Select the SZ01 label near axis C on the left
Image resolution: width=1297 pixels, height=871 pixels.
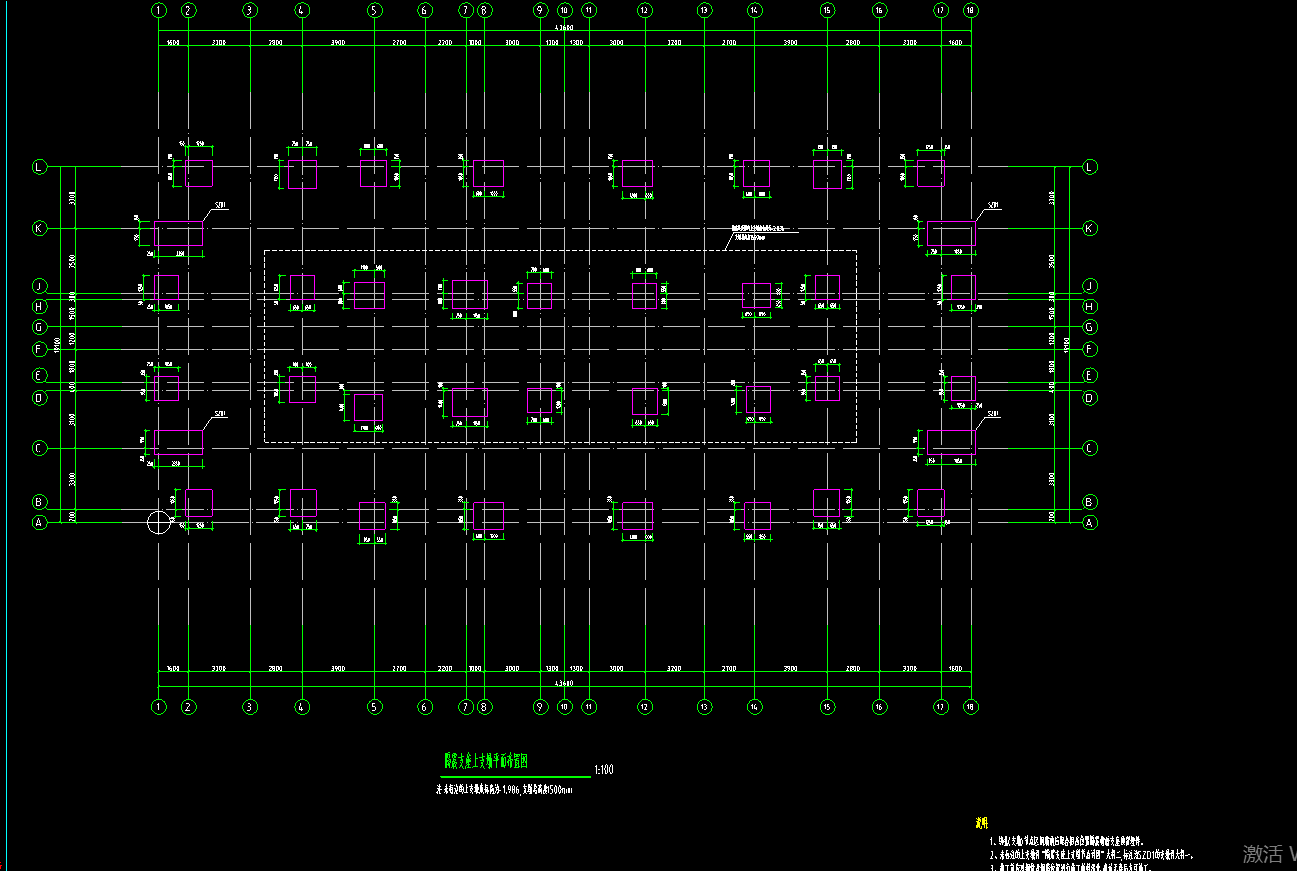[219, 414]
